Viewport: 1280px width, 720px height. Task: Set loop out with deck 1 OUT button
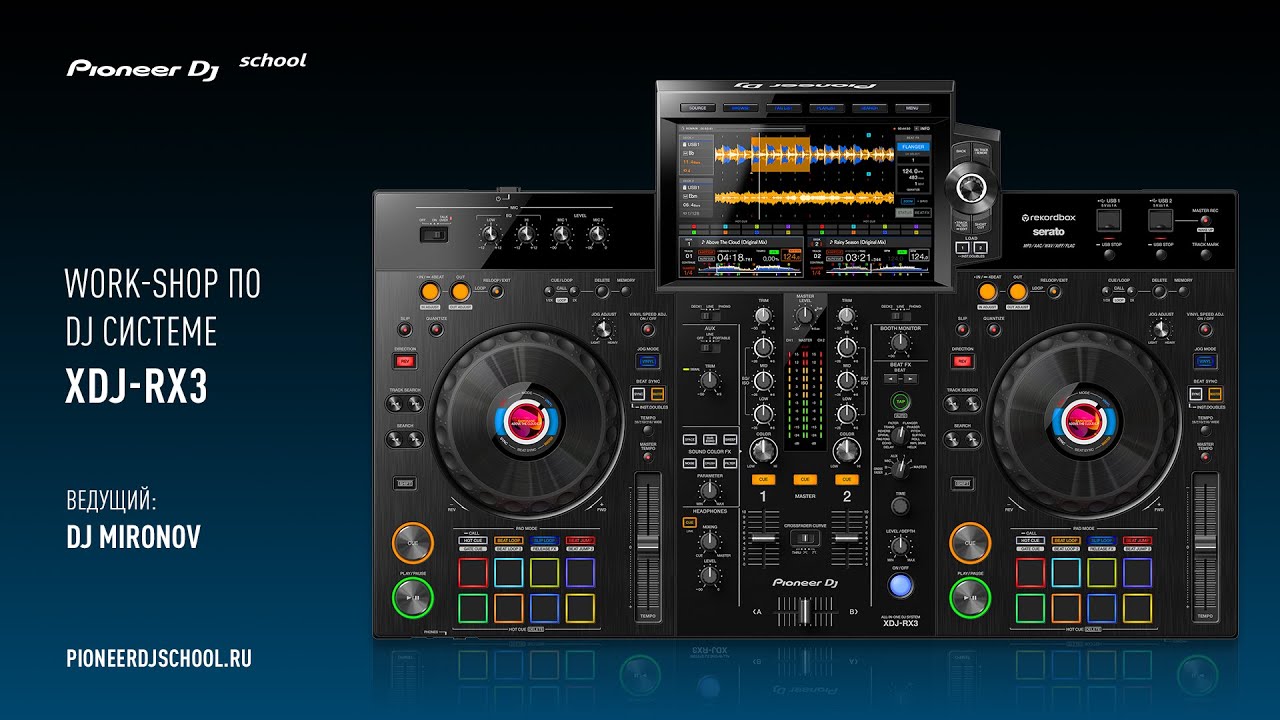point(460,292)
